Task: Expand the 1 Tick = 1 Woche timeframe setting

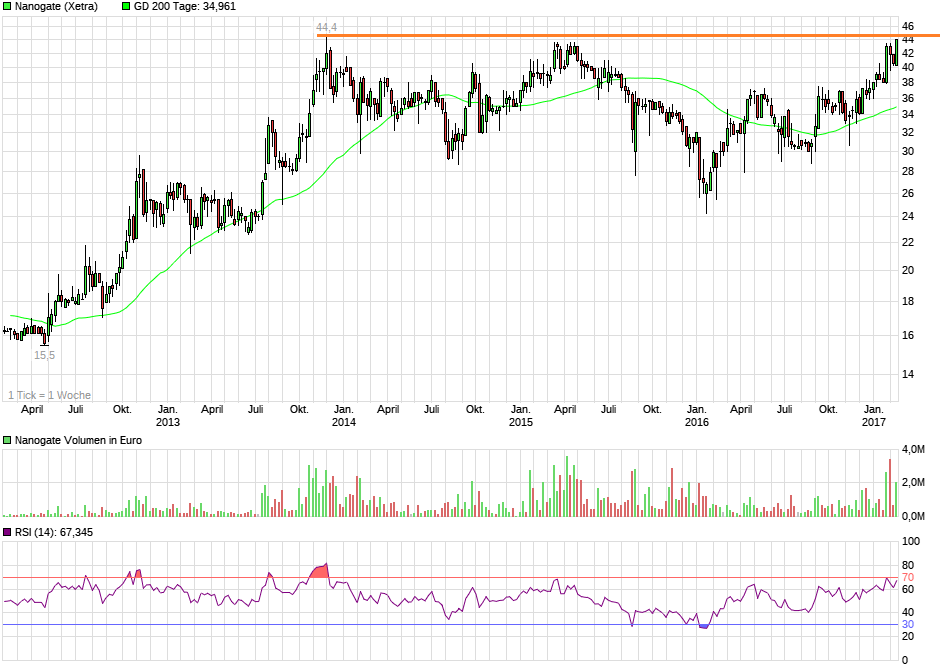Action: point(48,395)
